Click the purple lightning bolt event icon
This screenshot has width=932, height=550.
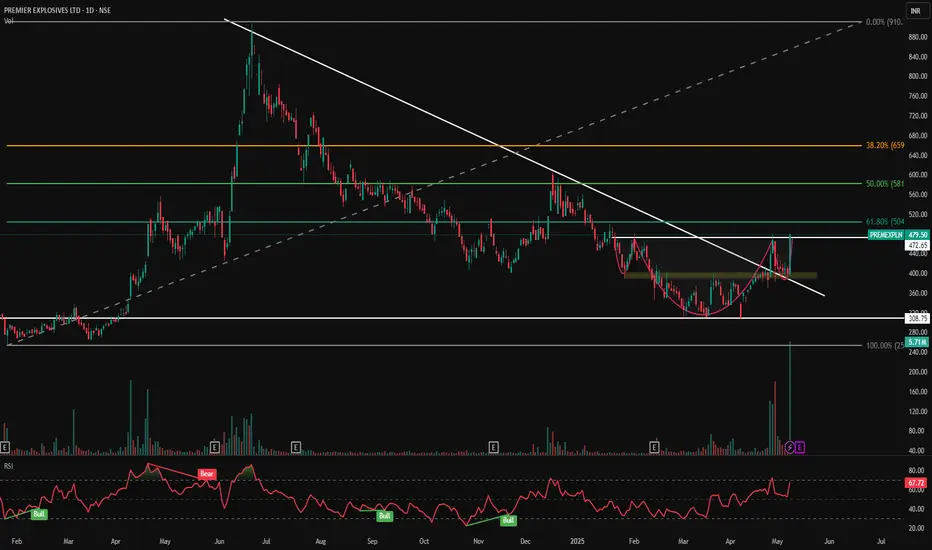pos(790,447)
